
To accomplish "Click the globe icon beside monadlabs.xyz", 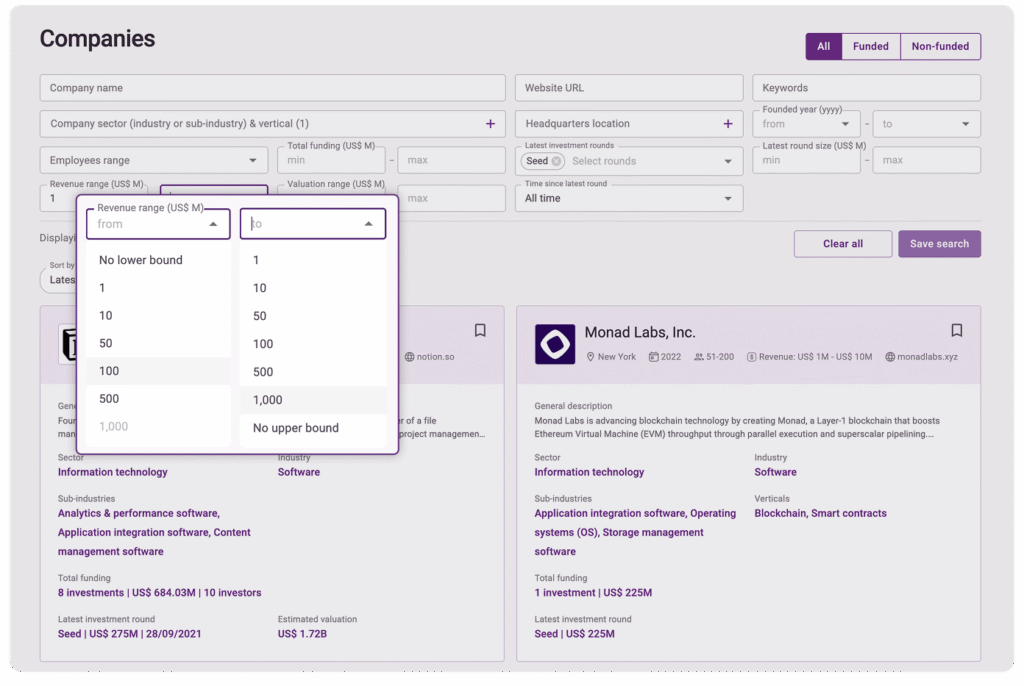I will point(890,357).
